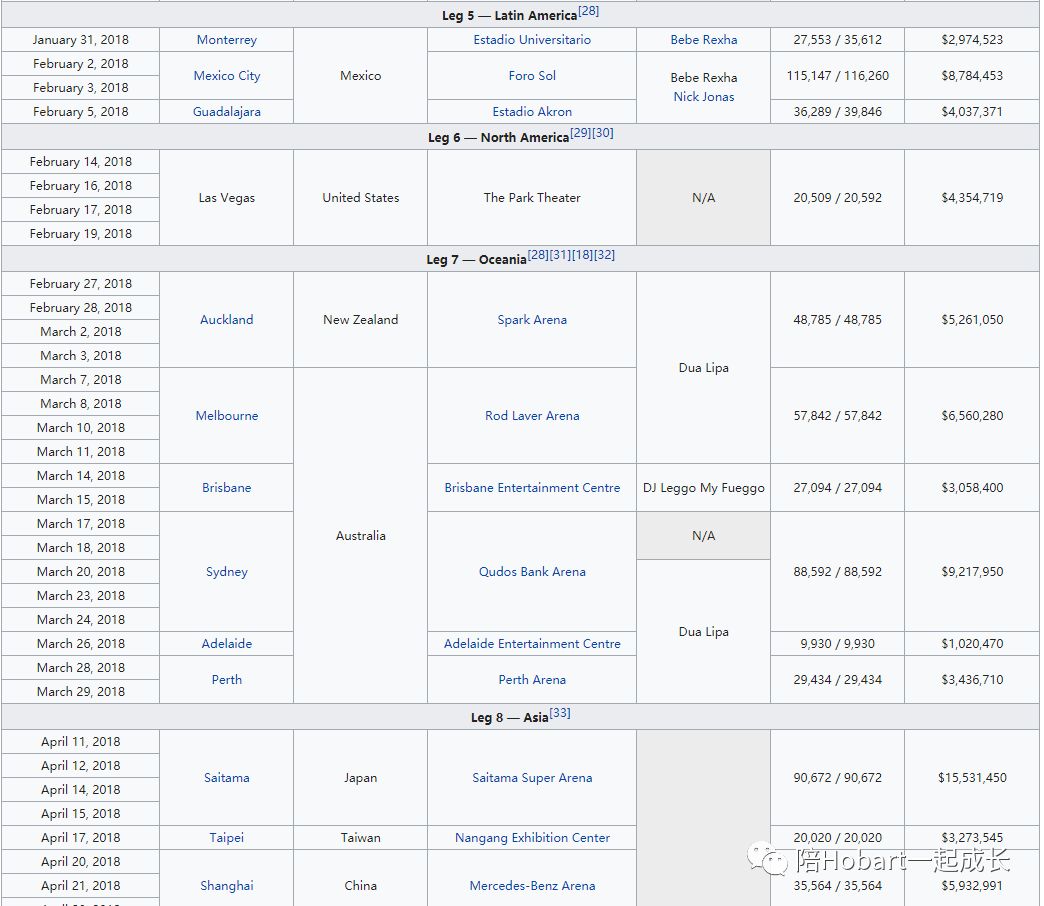Click the Mexico City link
This screenshot has height=906, width=1044.
coord(226,76)
